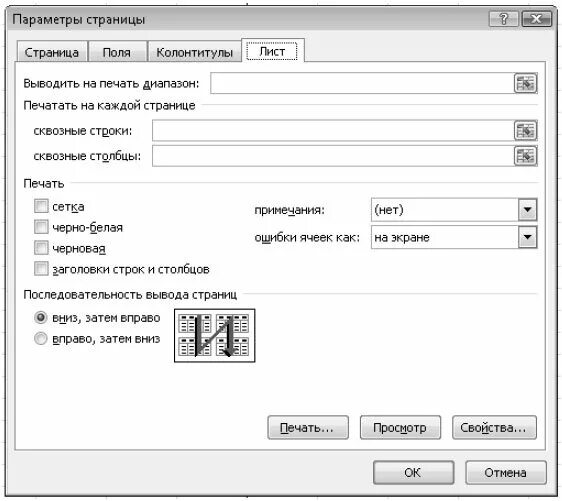This screenshot has height=501, width=562.
Task: Switch to the Поля tab
Action: coord(117,52)
